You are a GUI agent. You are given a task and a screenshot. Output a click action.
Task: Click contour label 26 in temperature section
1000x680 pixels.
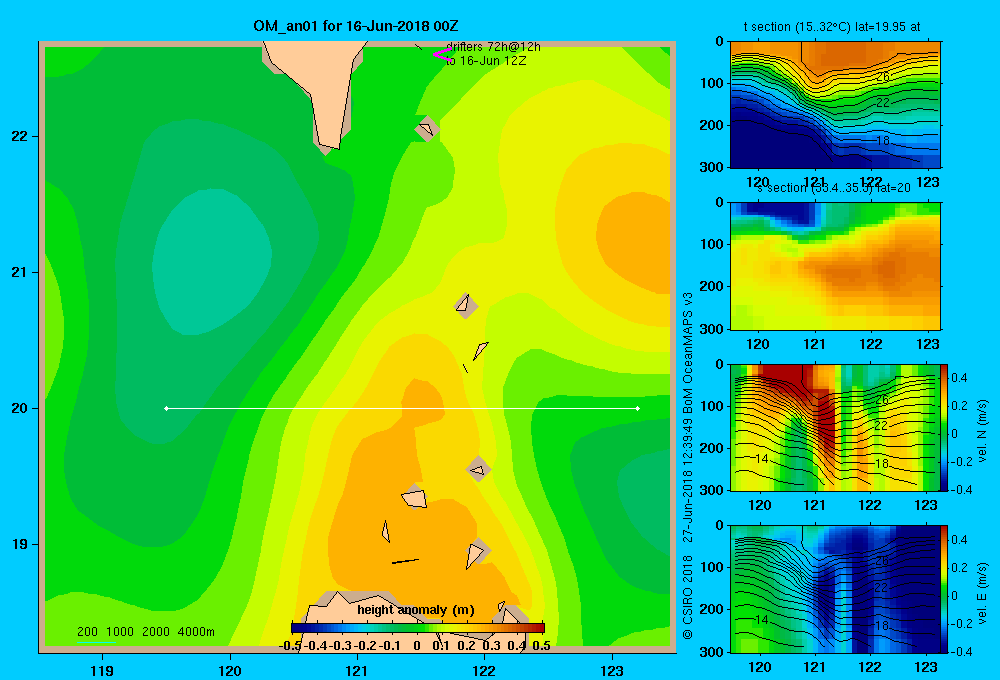[x=883, y=77]
